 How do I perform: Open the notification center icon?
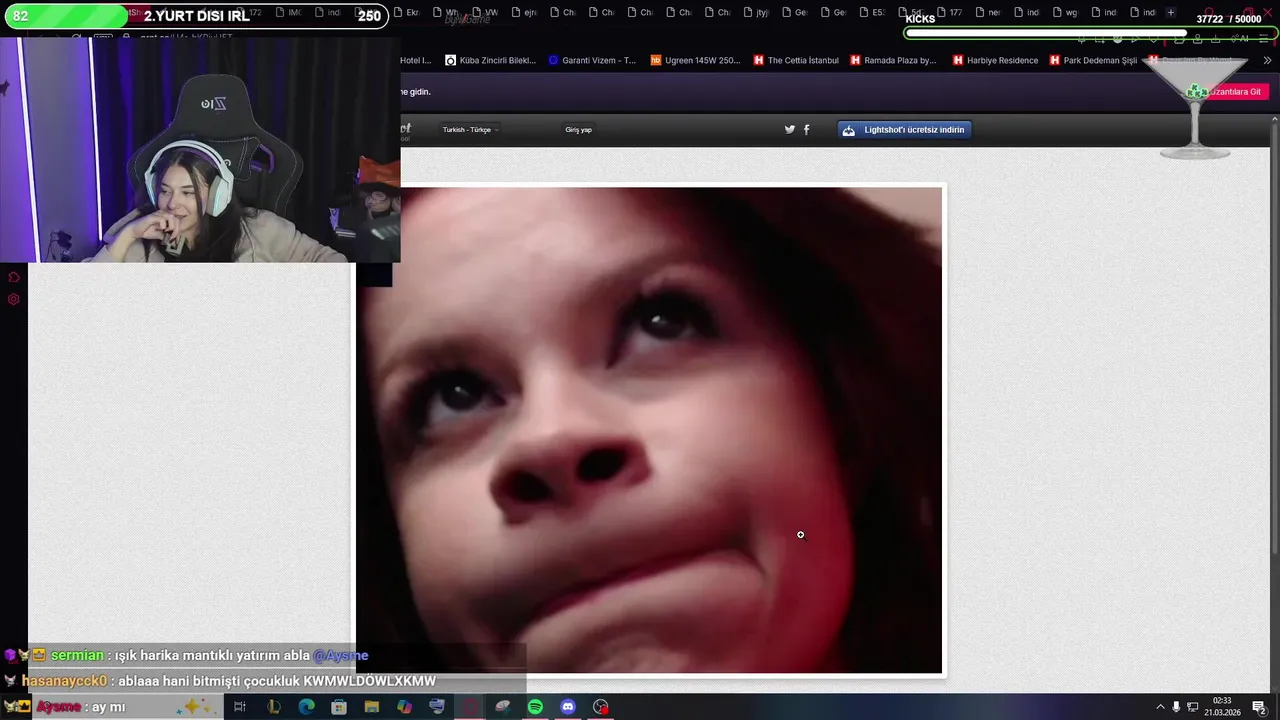[1259, 707]
